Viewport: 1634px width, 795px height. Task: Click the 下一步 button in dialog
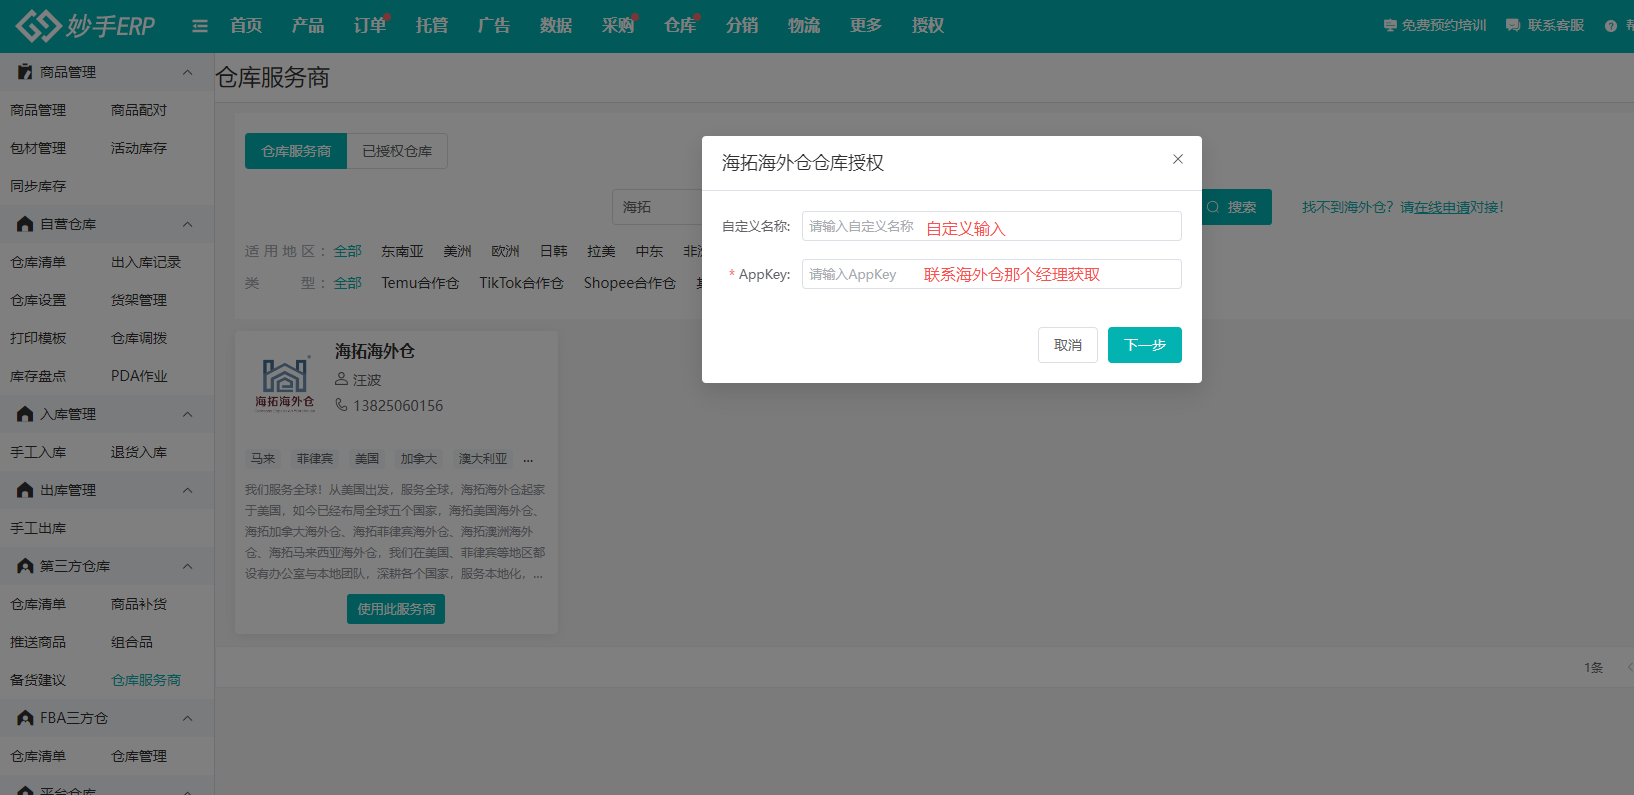tap(1144, 345)
